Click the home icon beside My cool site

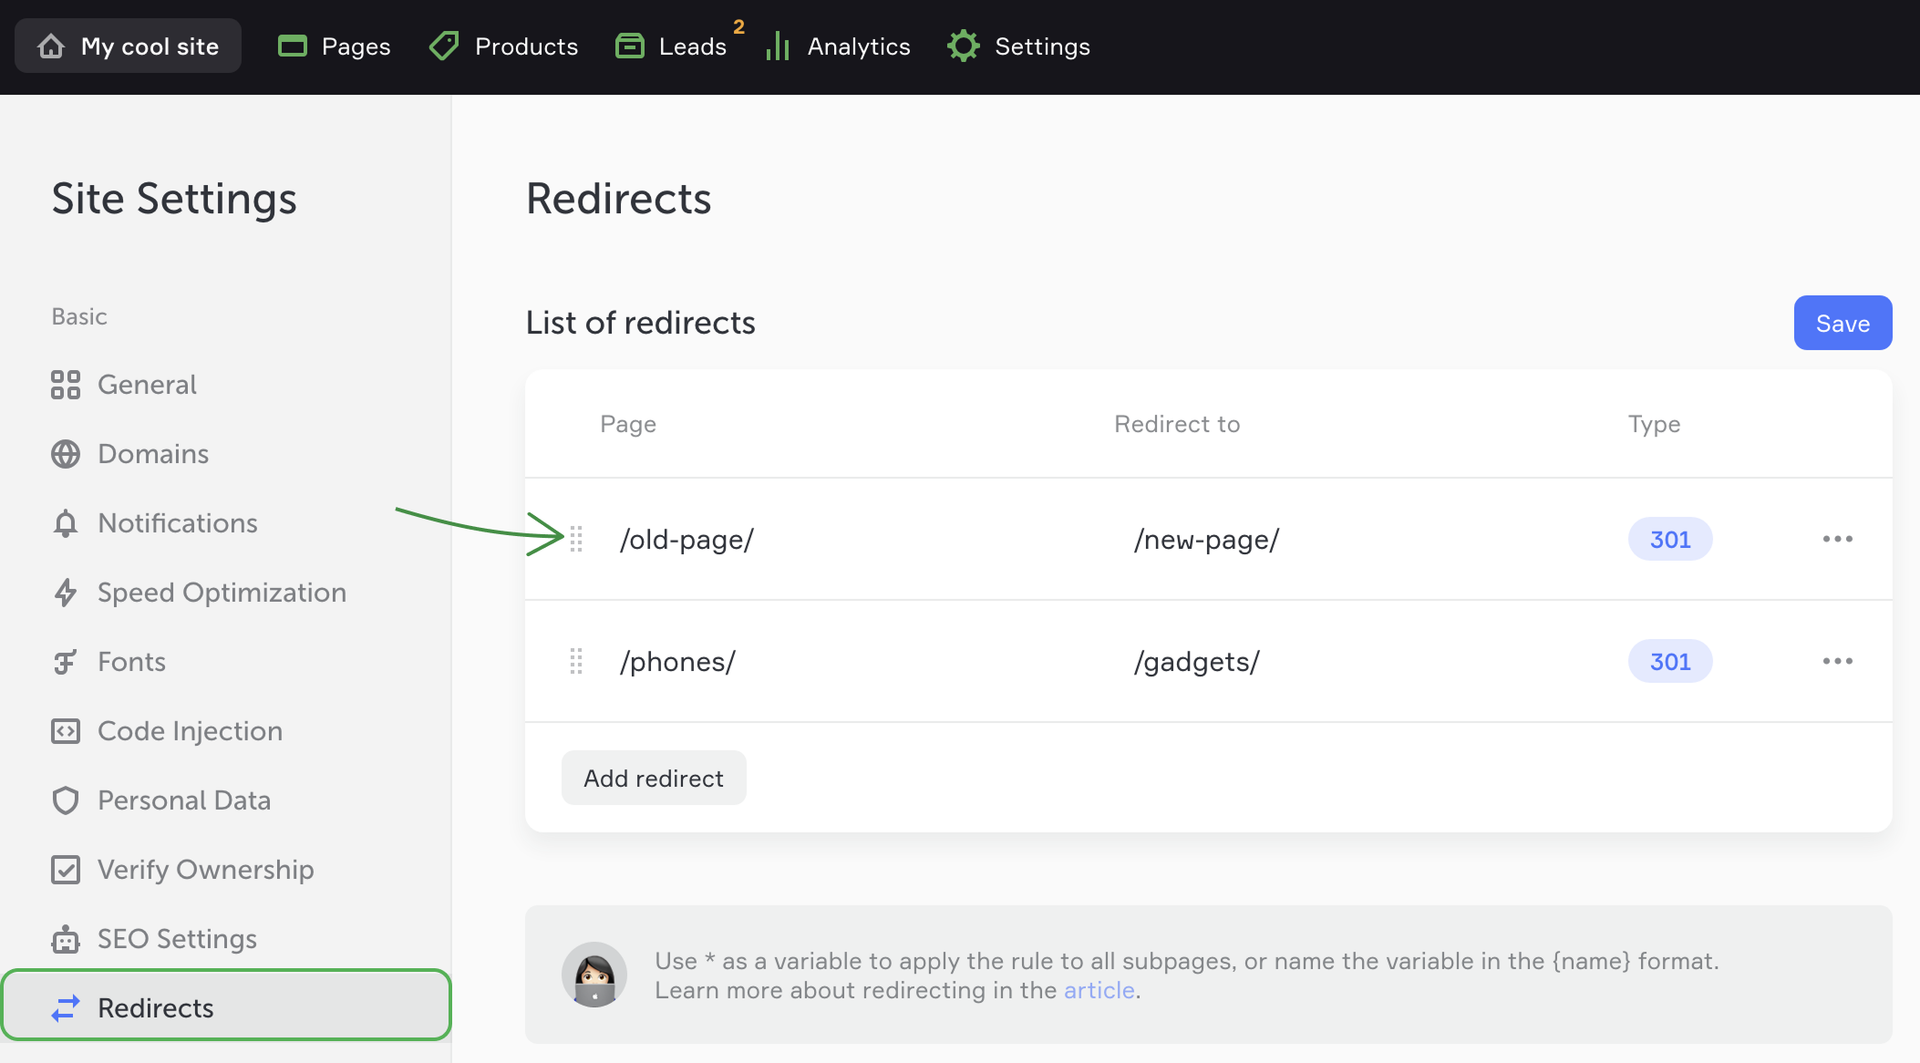(51, 46)
